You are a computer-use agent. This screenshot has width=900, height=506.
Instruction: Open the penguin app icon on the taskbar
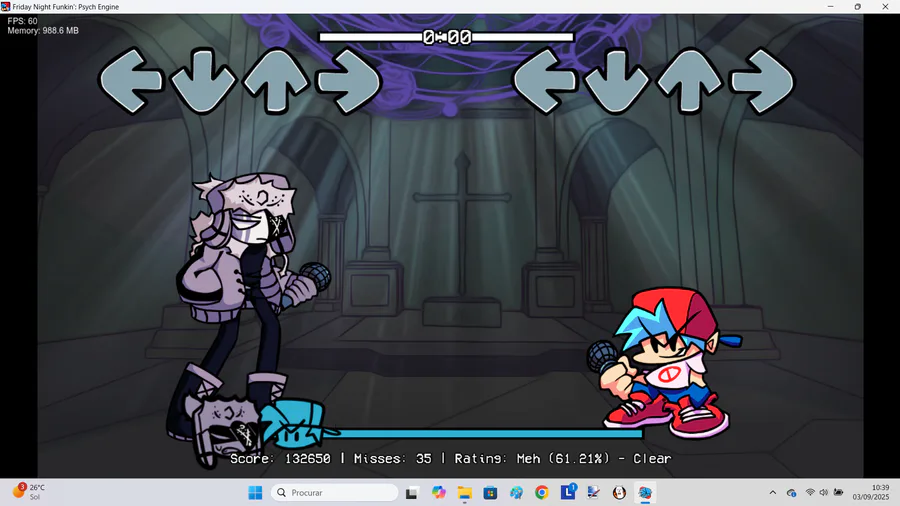click(619, 492)
